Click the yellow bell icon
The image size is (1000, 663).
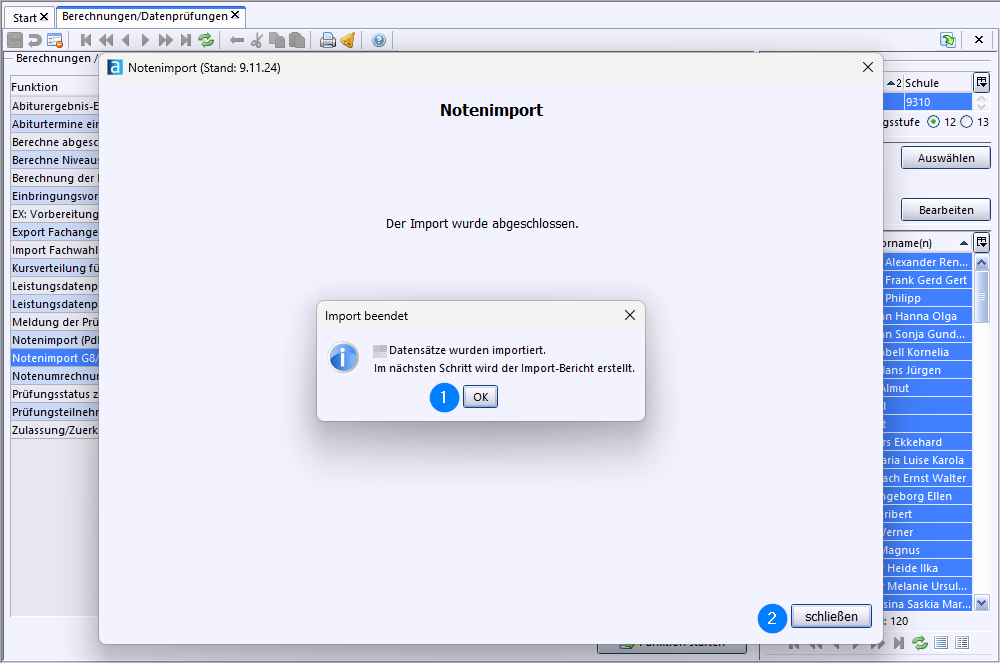[348, 40]
